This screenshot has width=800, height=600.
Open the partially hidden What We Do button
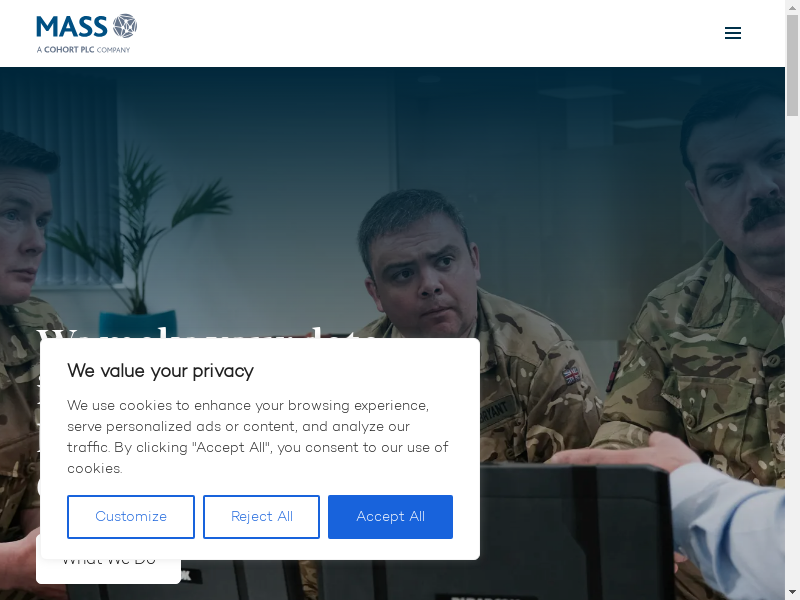tap(108, 570)
